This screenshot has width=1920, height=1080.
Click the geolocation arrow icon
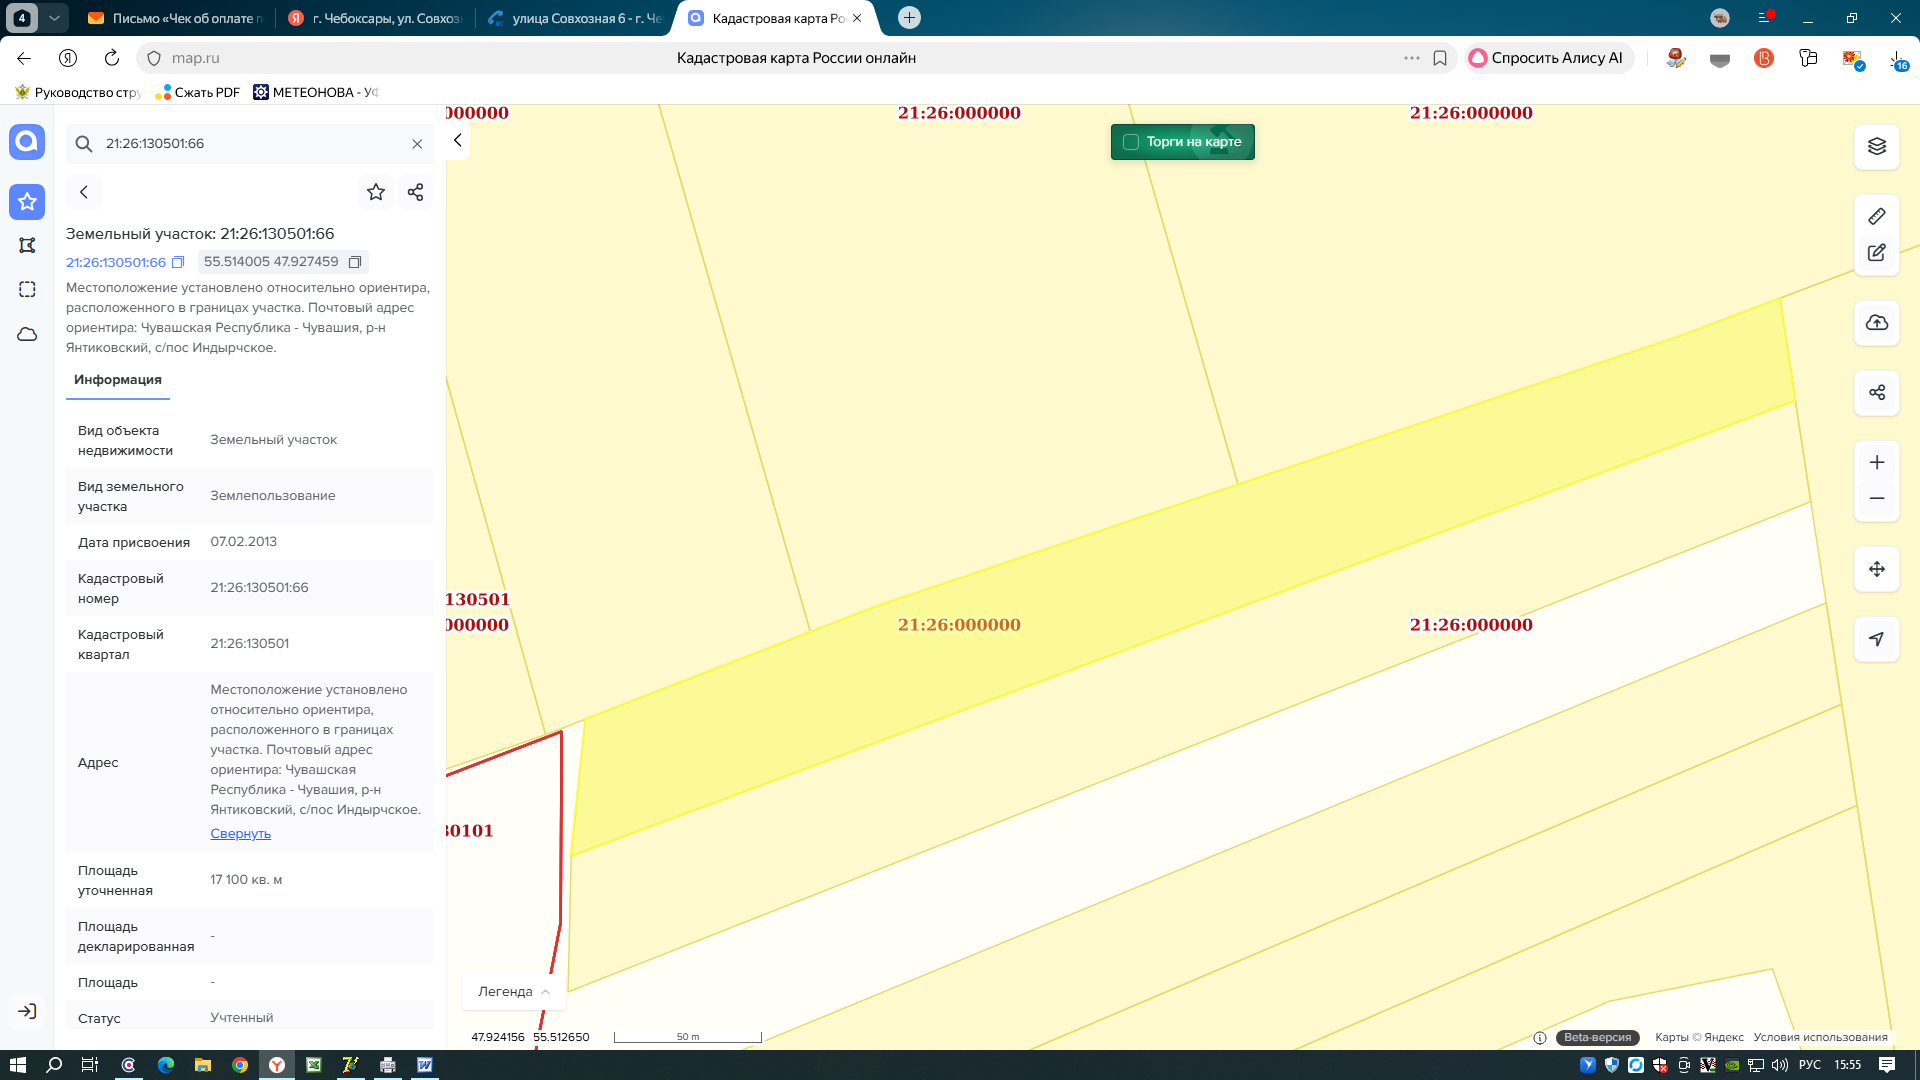pos(1876,639)
